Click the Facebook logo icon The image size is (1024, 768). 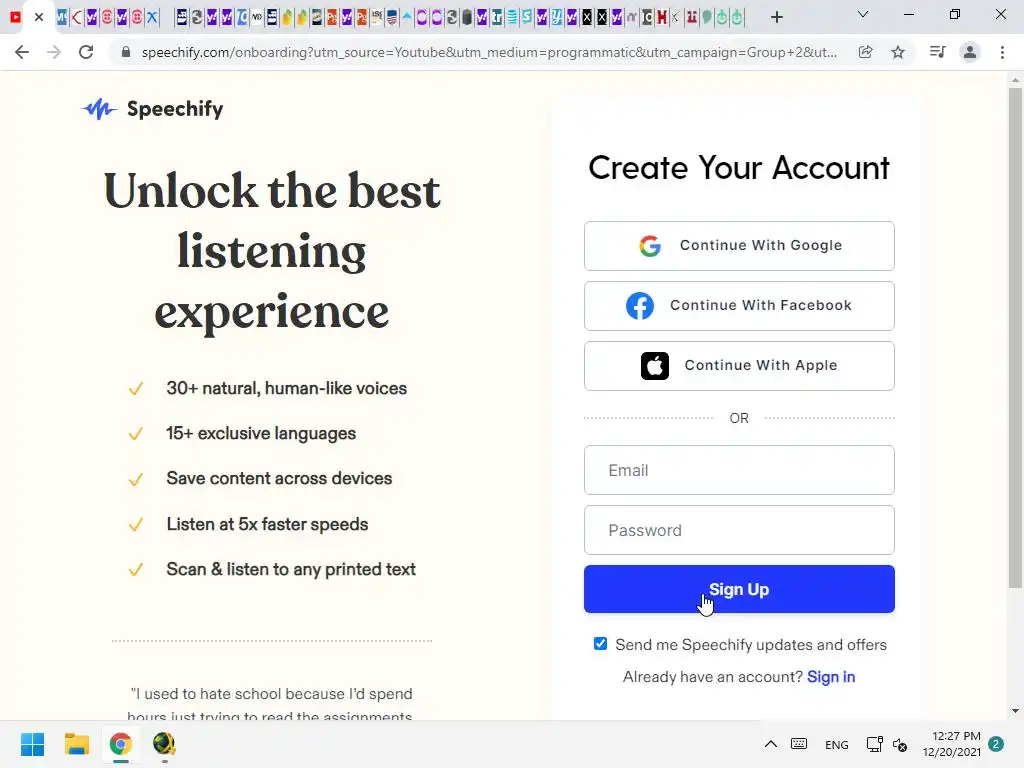click(x=640, y=306)
